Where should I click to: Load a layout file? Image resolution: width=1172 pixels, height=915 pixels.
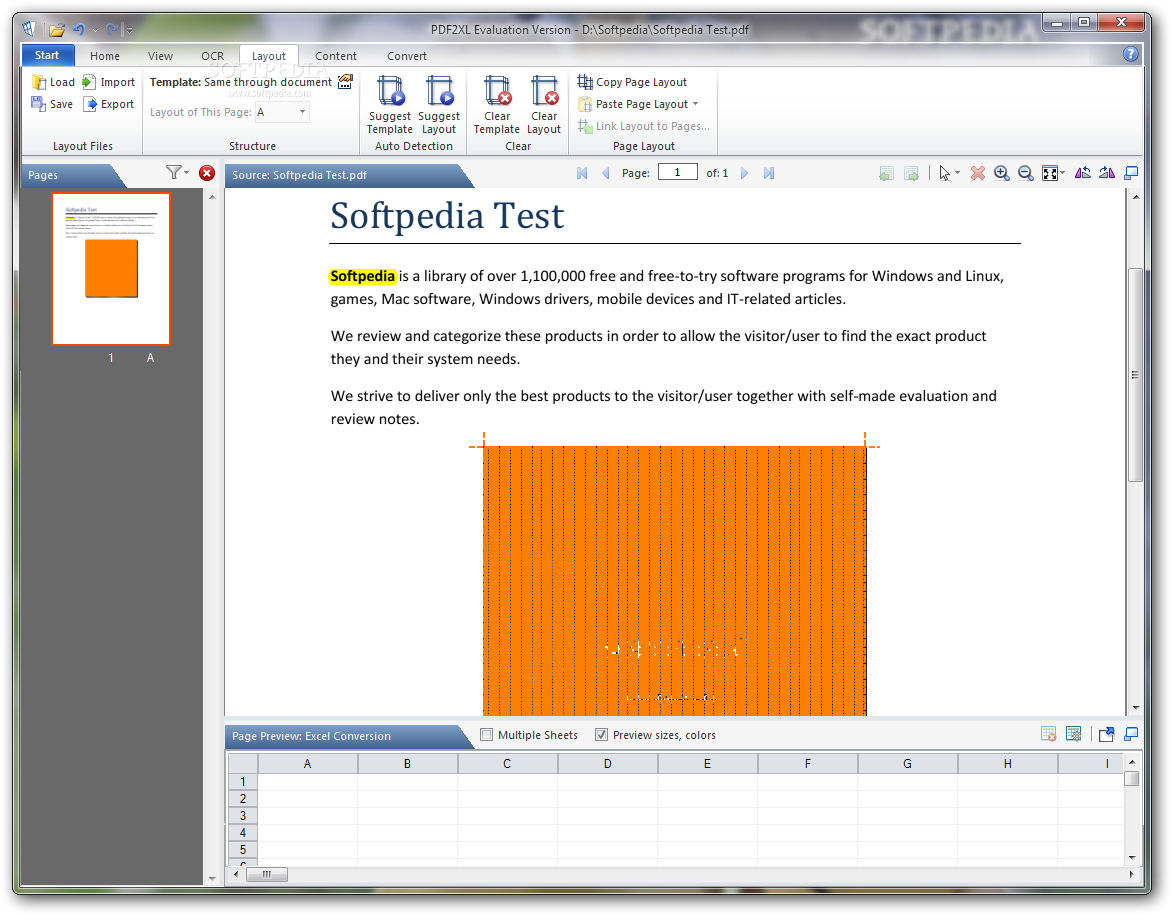coord(53,82)
